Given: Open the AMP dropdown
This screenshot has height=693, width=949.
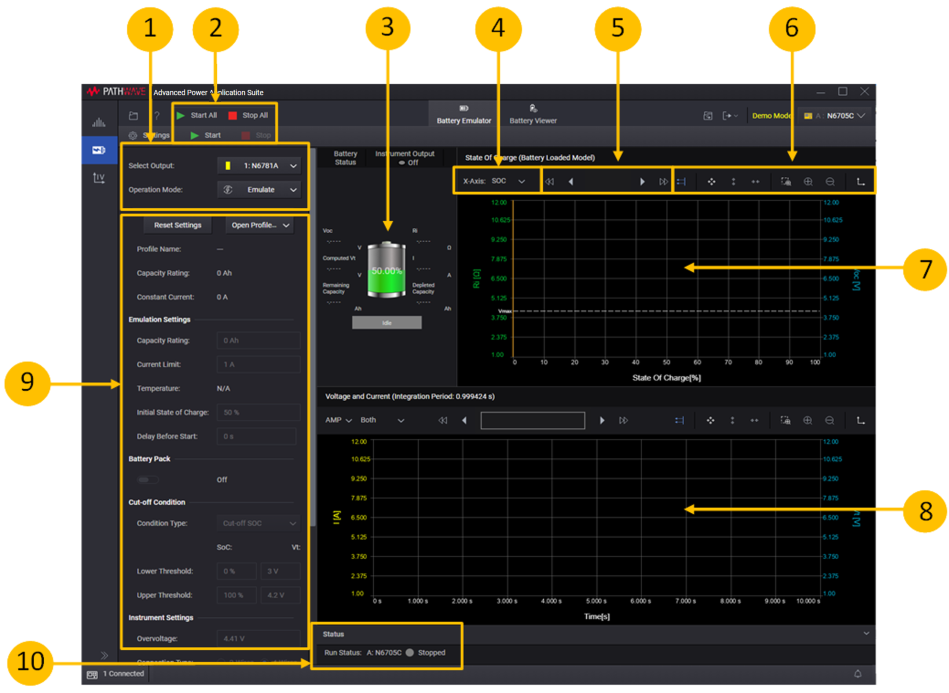Looking at the screenshot, I should pos(338,420).
